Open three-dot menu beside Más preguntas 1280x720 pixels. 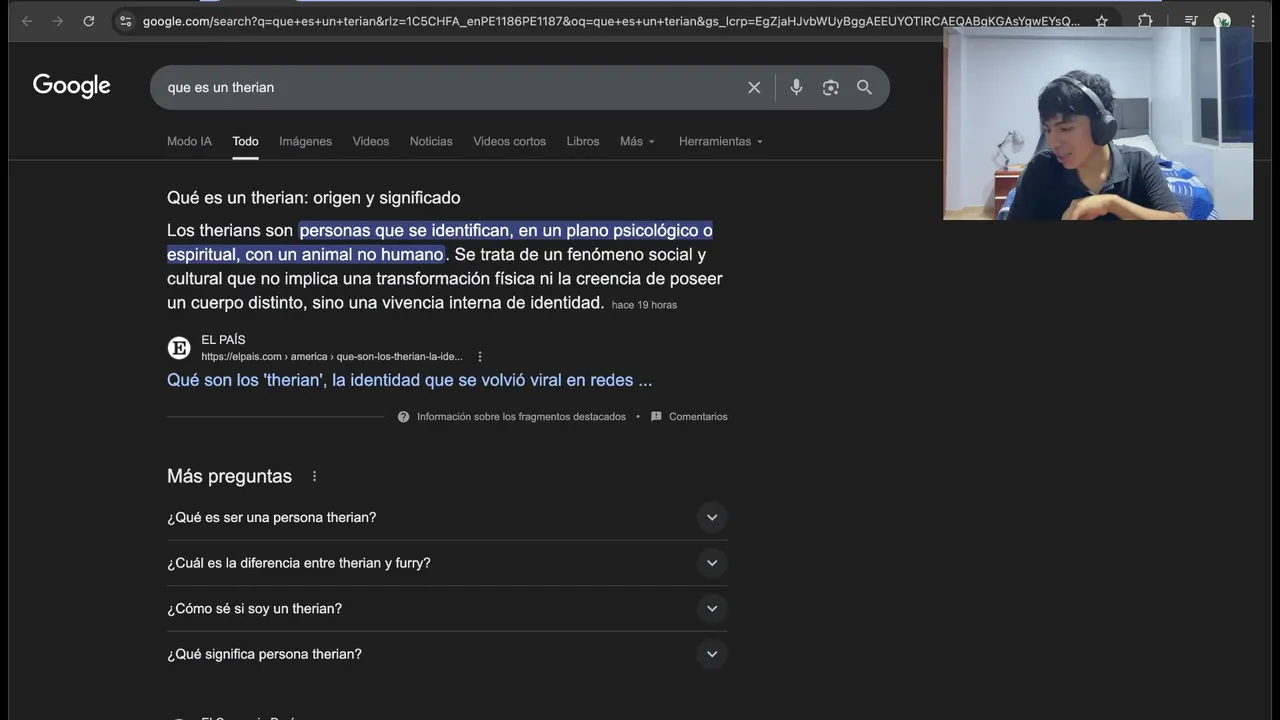click(314, 477)
